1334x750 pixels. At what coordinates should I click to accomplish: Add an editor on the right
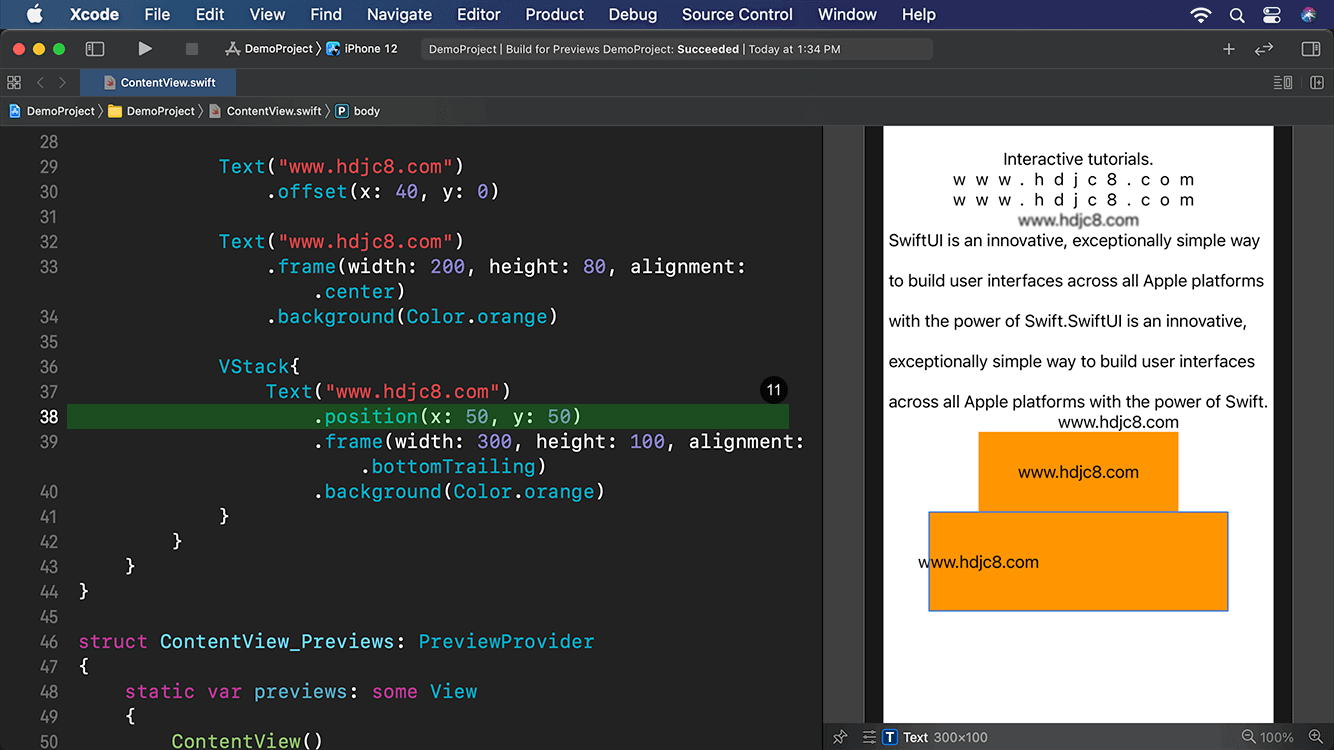[x=1315, y=82]
